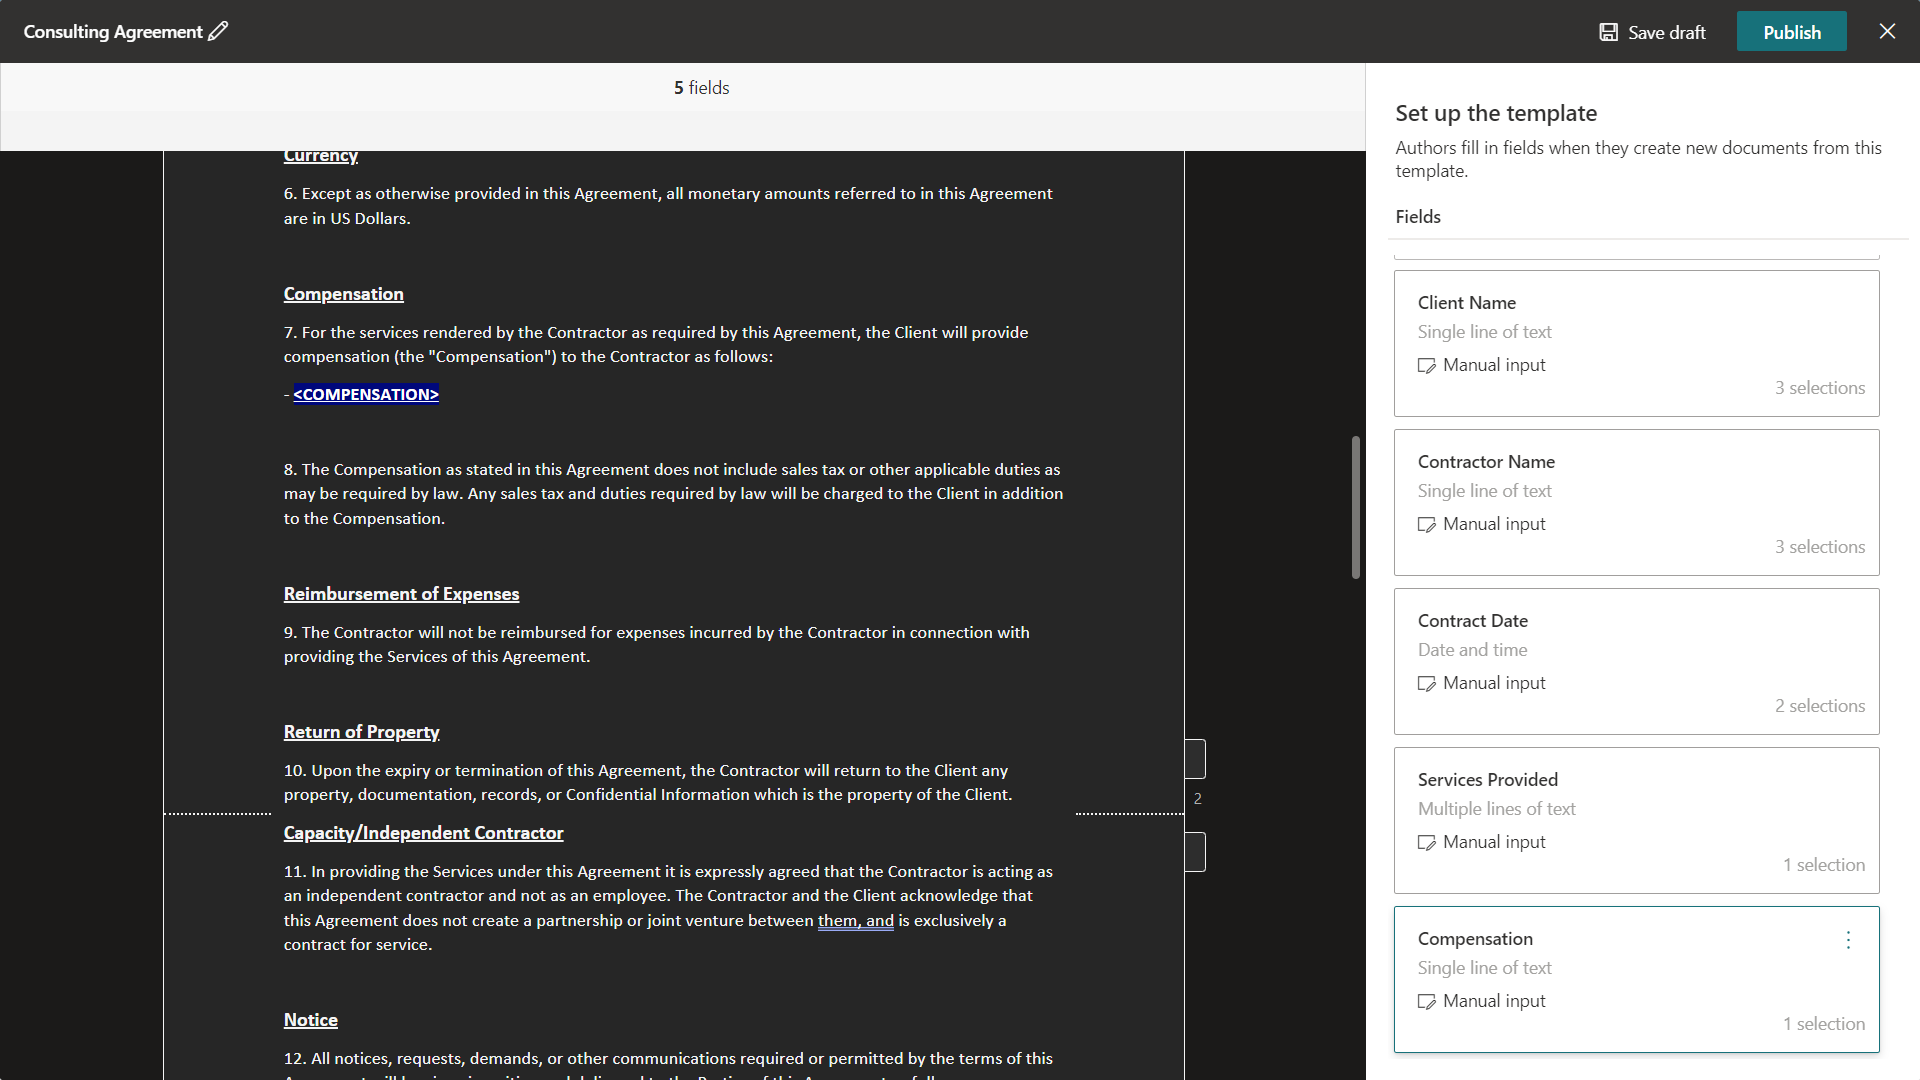Image resolution: width=1920 pixels, height=1080 pixels.
Task: Open the Compensation field's three-dot menu
Action: [1848, 940]
